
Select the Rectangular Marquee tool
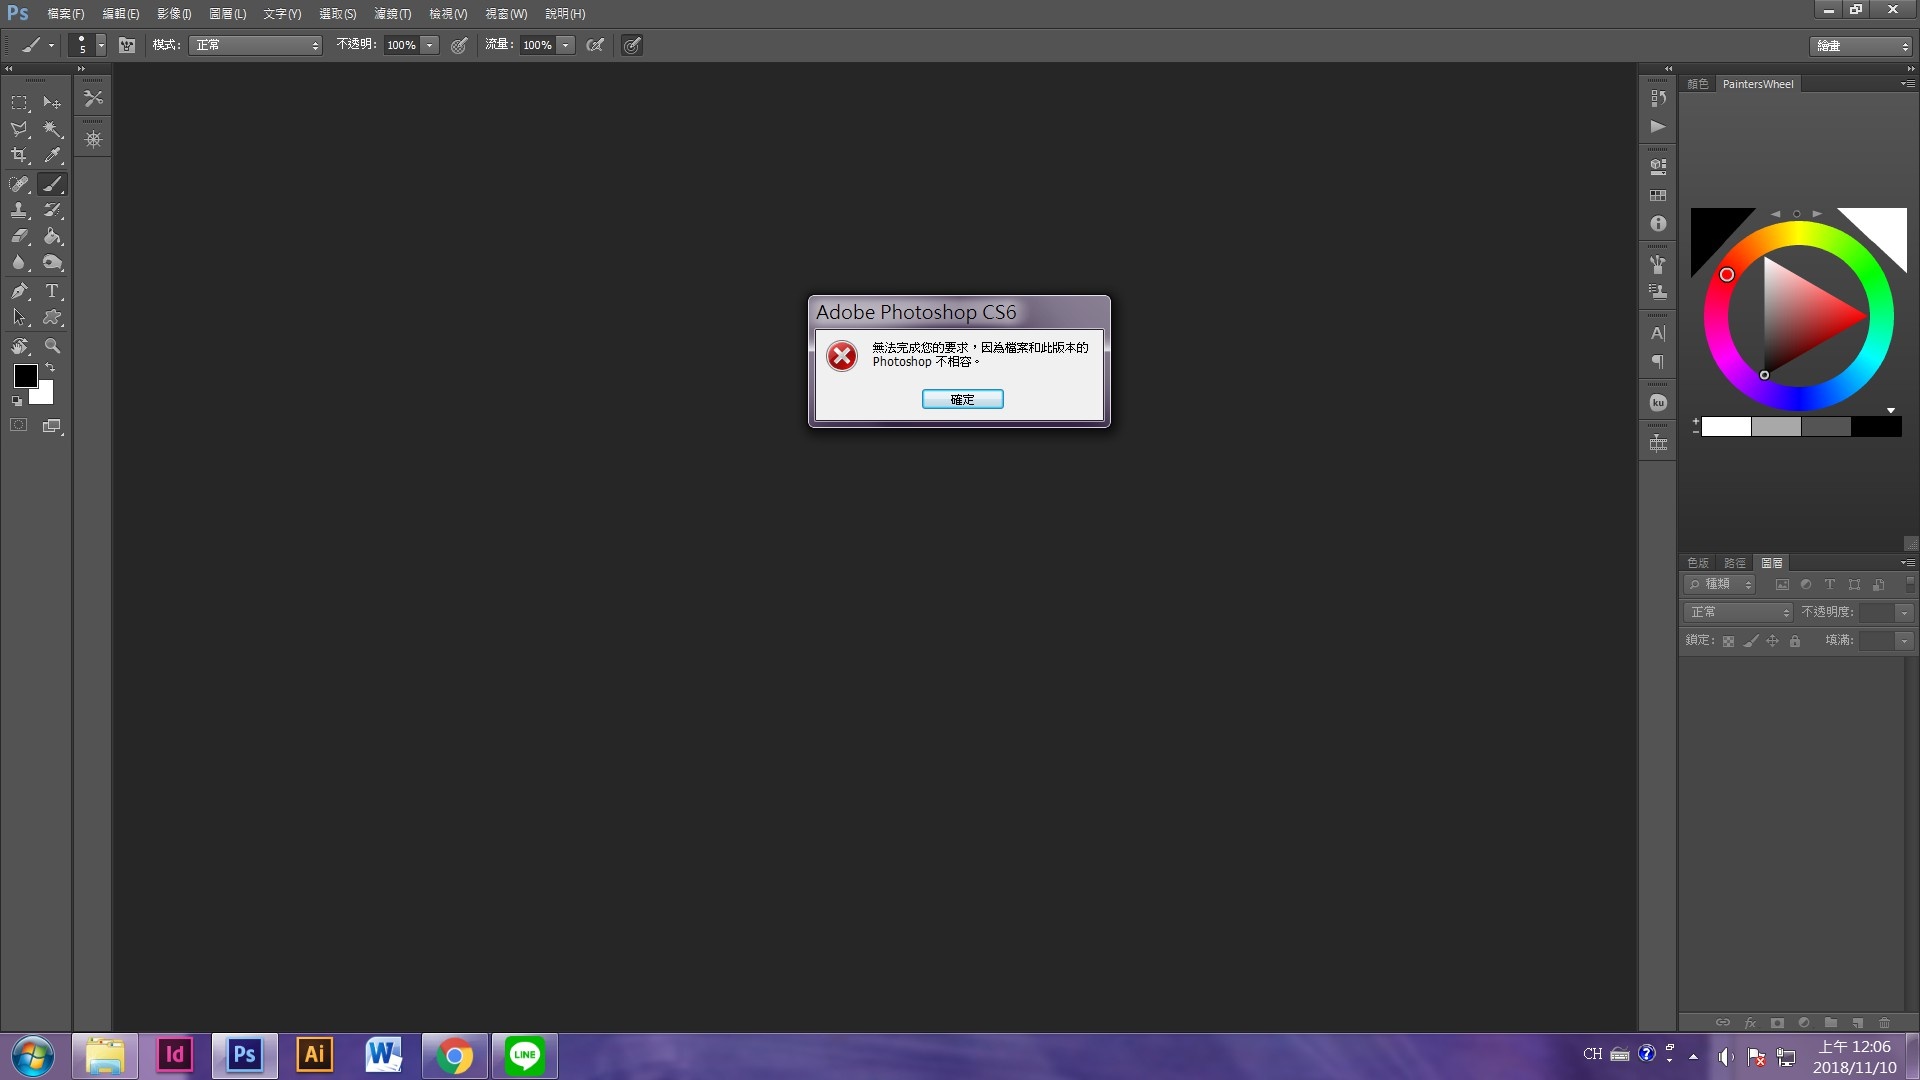[19, 103]
